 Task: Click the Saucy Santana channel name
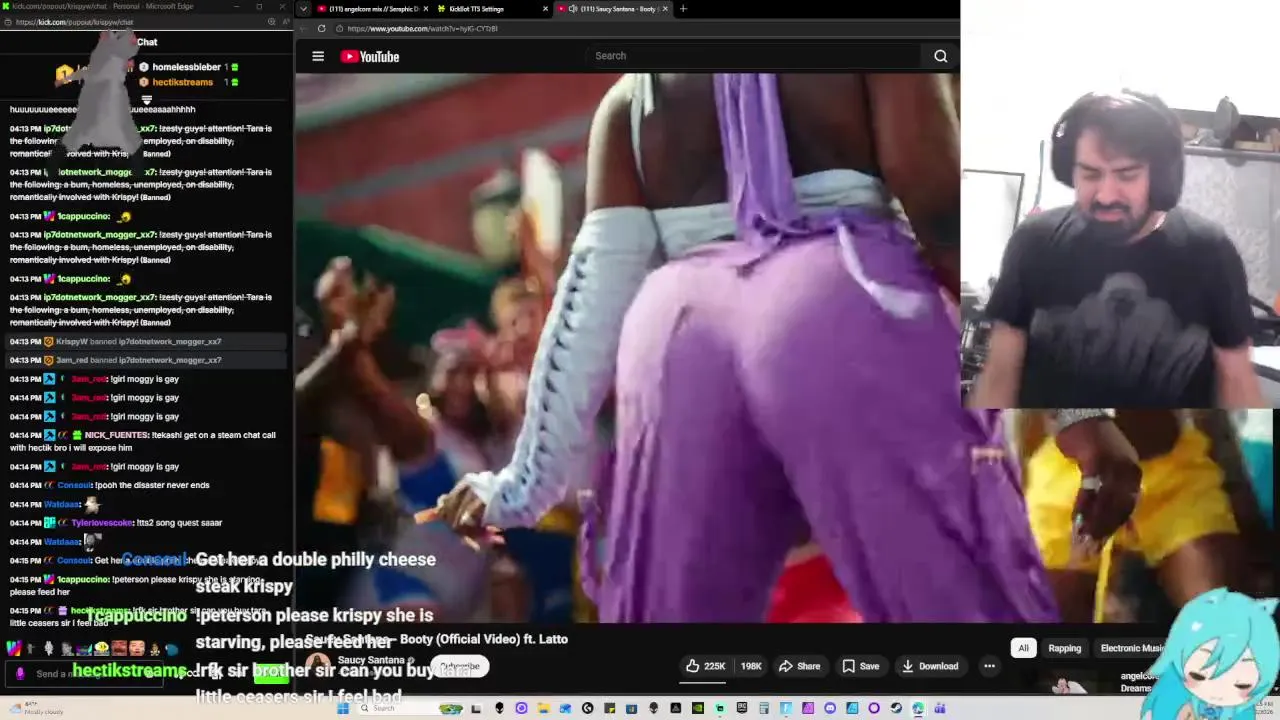tap(374, 660)
